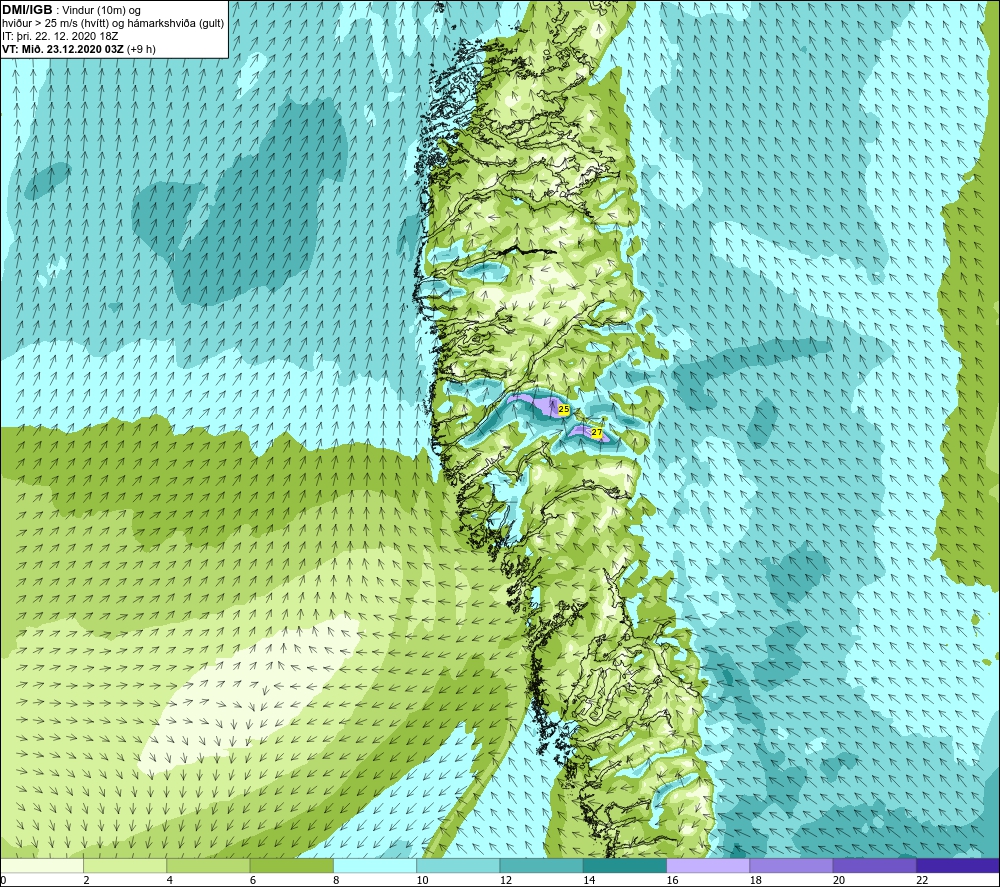
Task: Click the legend scale value 10
Action: coord(423,880)
